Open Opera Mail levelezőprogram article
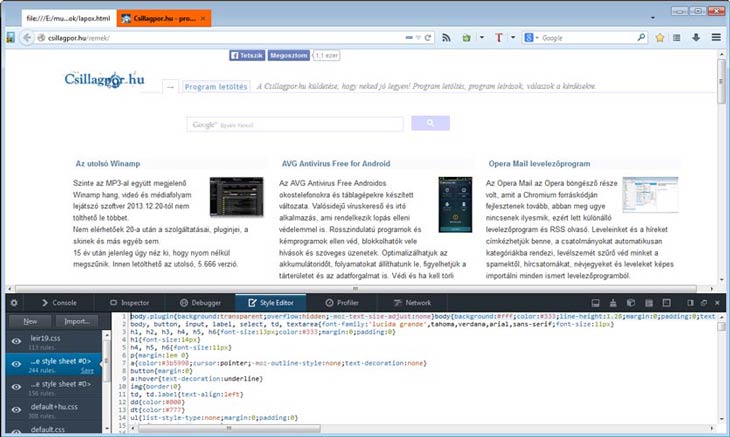 click(x=539, y=163)
